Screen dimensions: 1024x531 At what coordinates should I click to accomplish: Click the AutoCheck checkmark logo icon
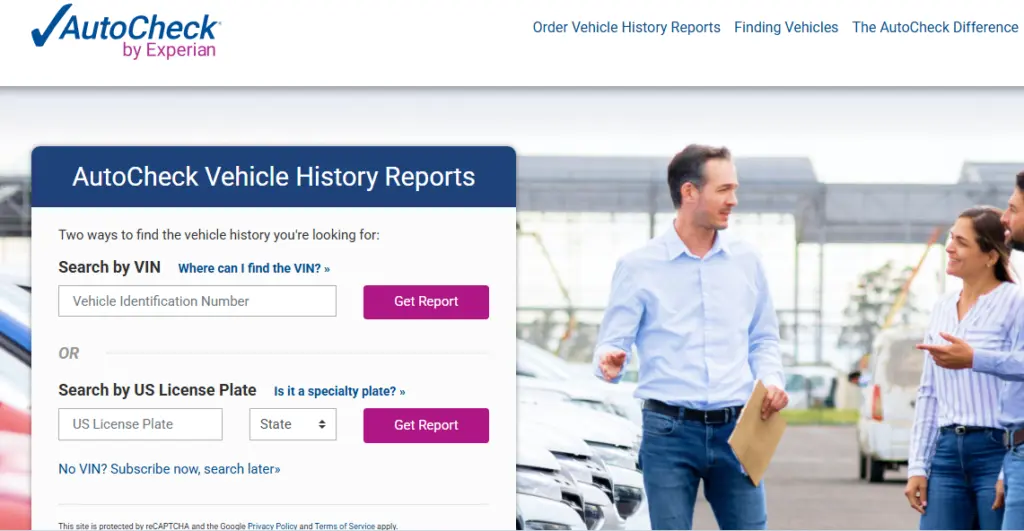pos(51,26)
